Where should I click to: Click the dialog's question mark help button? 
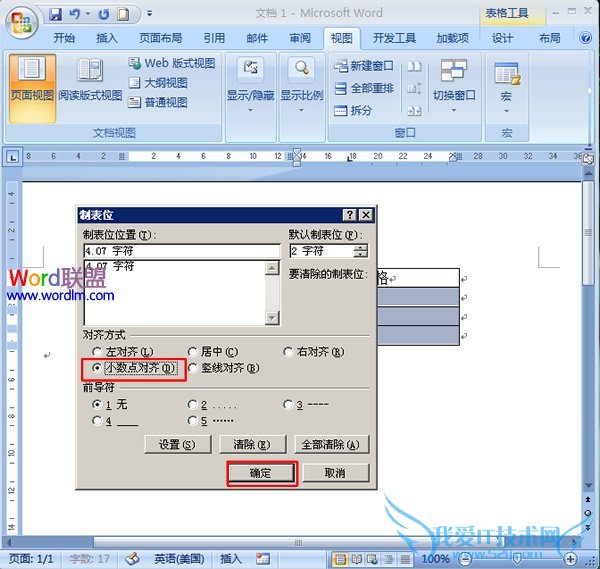tap(350, 215)
